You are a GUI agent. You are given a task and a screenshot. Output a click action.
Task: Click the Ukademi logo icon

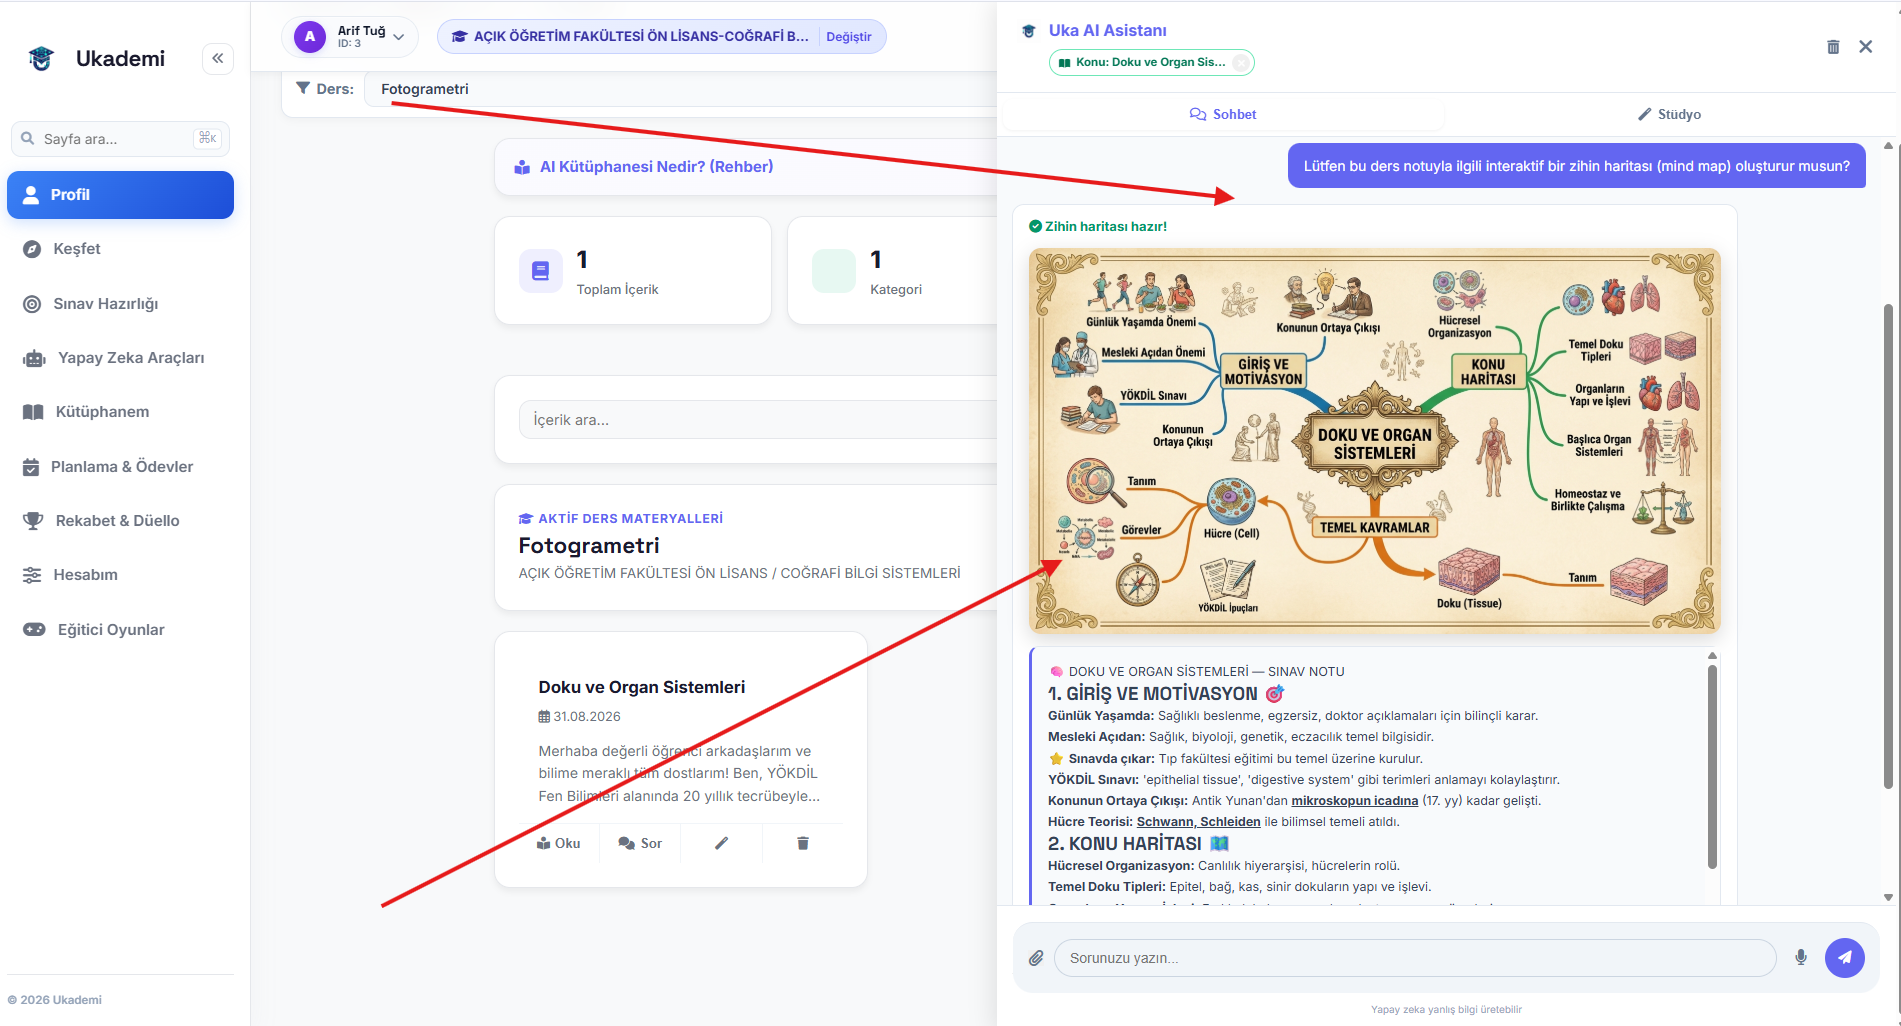coord(41,58)
